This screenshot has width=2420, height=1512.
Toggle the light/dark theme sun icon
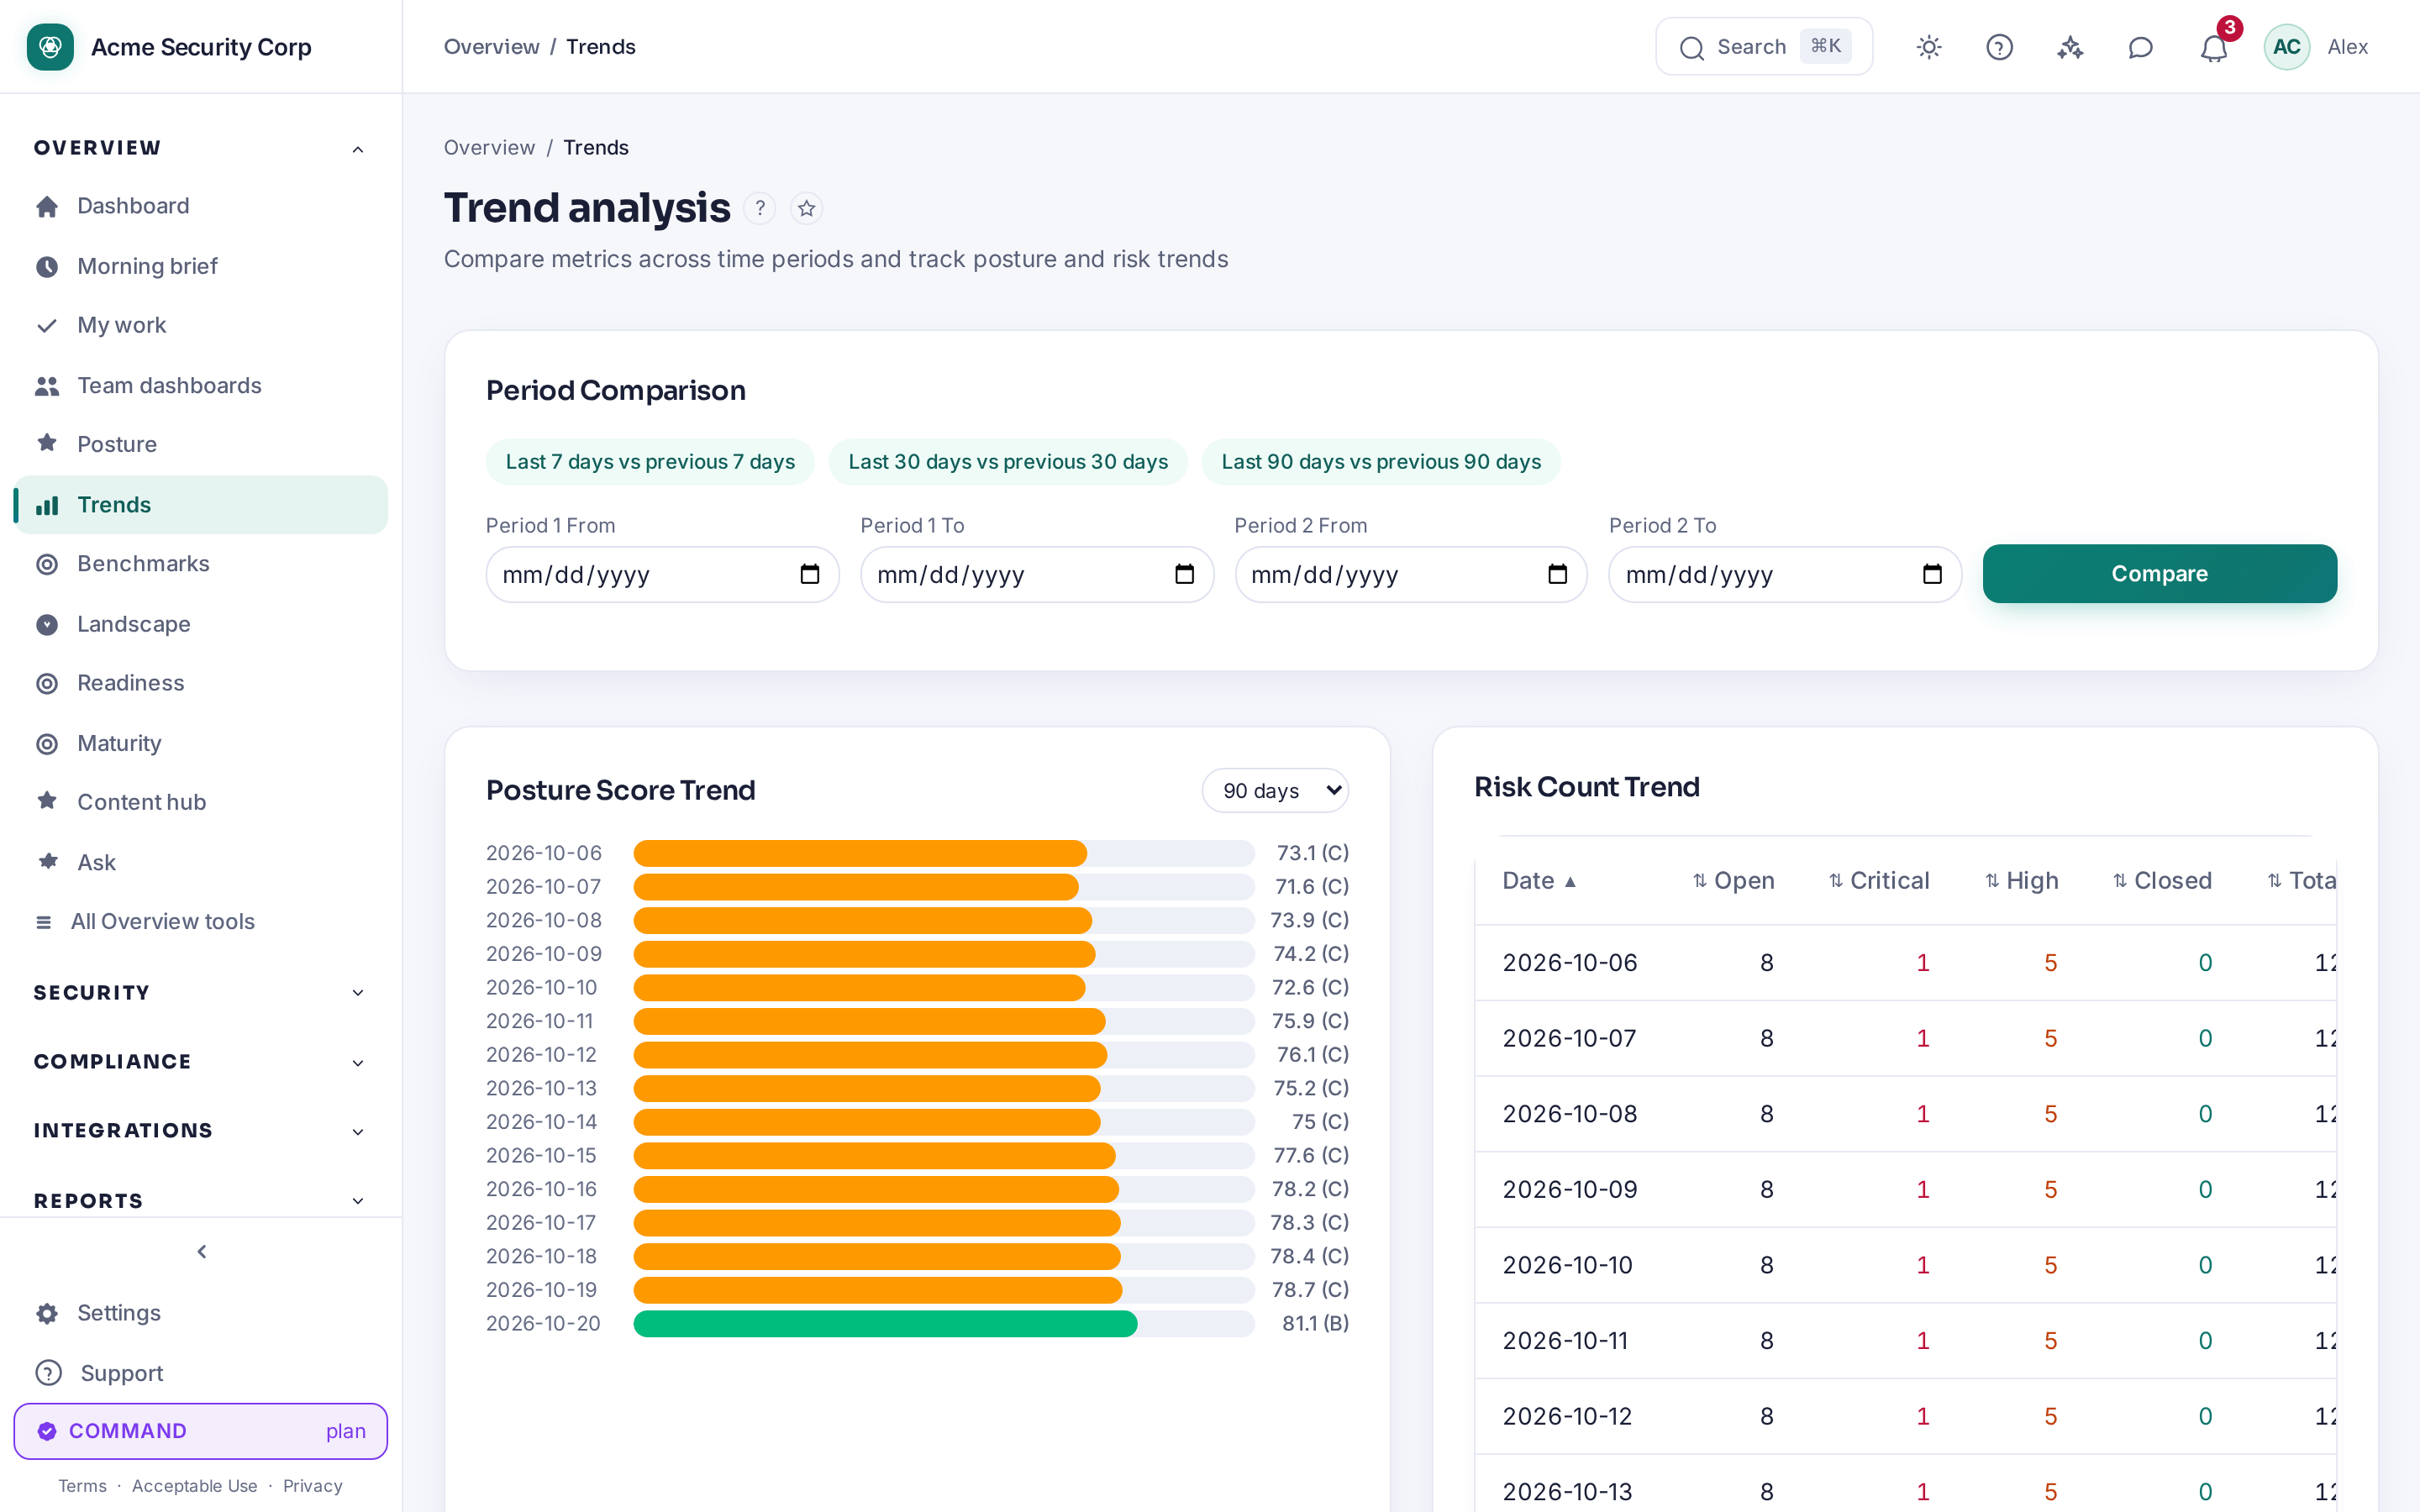[1929, 47]
